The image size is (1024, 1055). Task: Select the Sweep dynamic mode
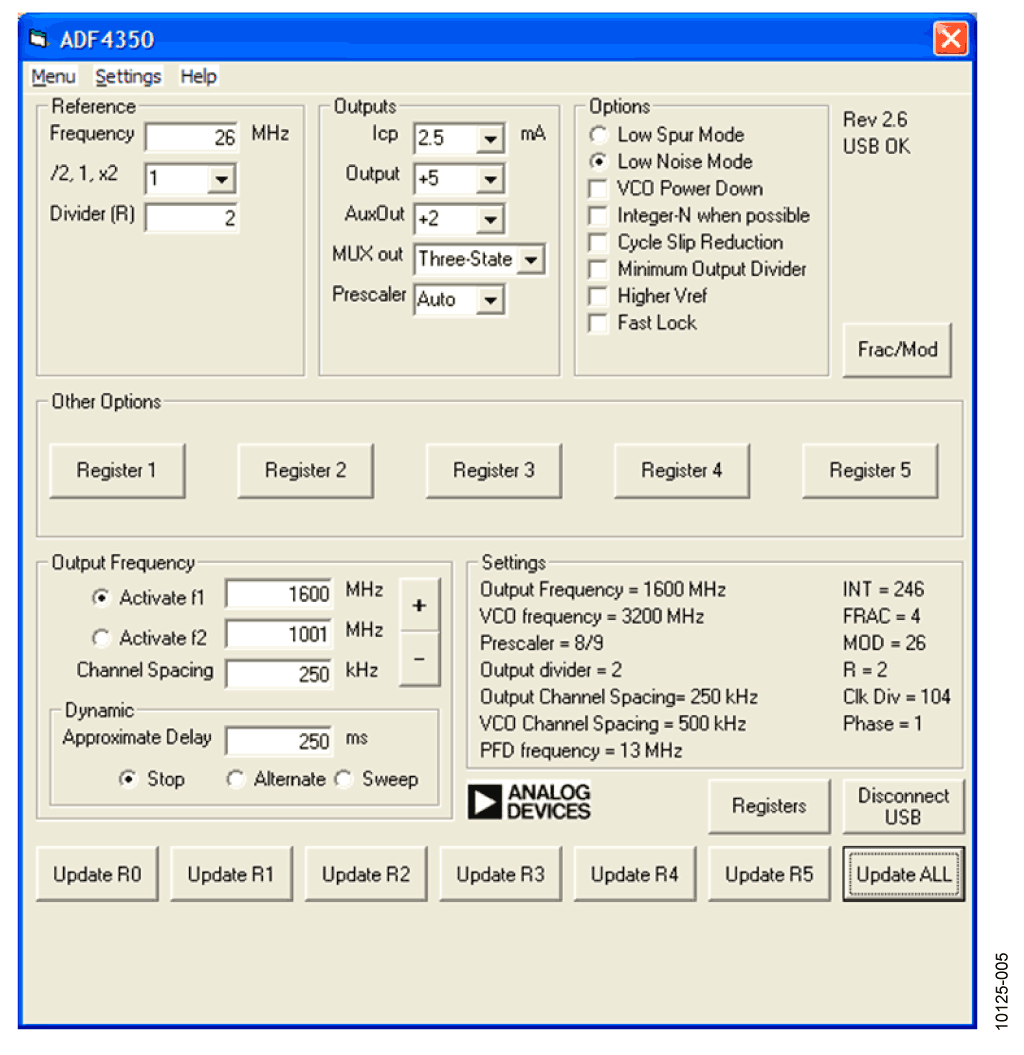(344, 780)
